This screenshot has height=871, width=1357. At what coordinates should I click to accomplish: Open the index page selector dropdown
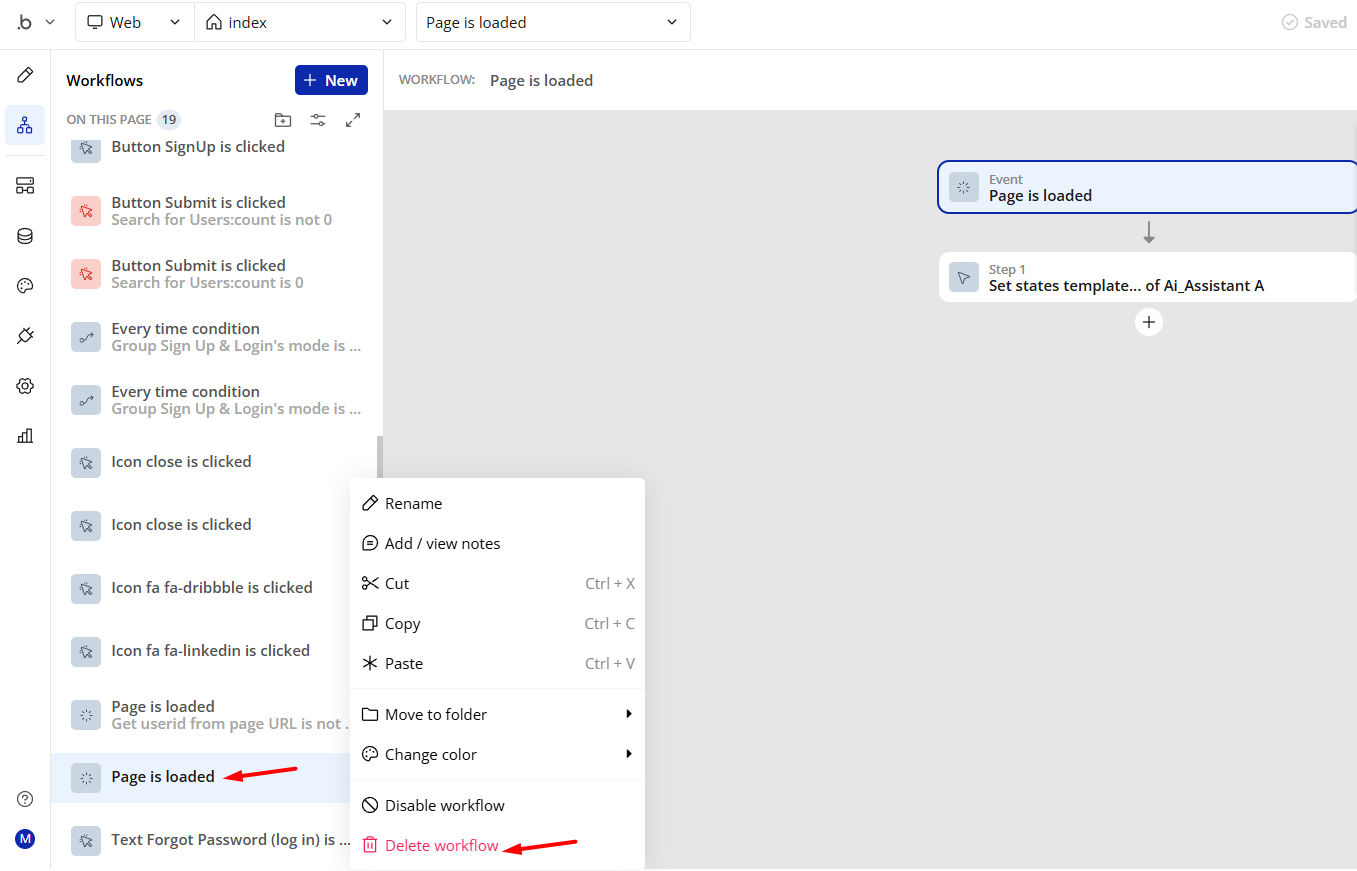point(299,22)
